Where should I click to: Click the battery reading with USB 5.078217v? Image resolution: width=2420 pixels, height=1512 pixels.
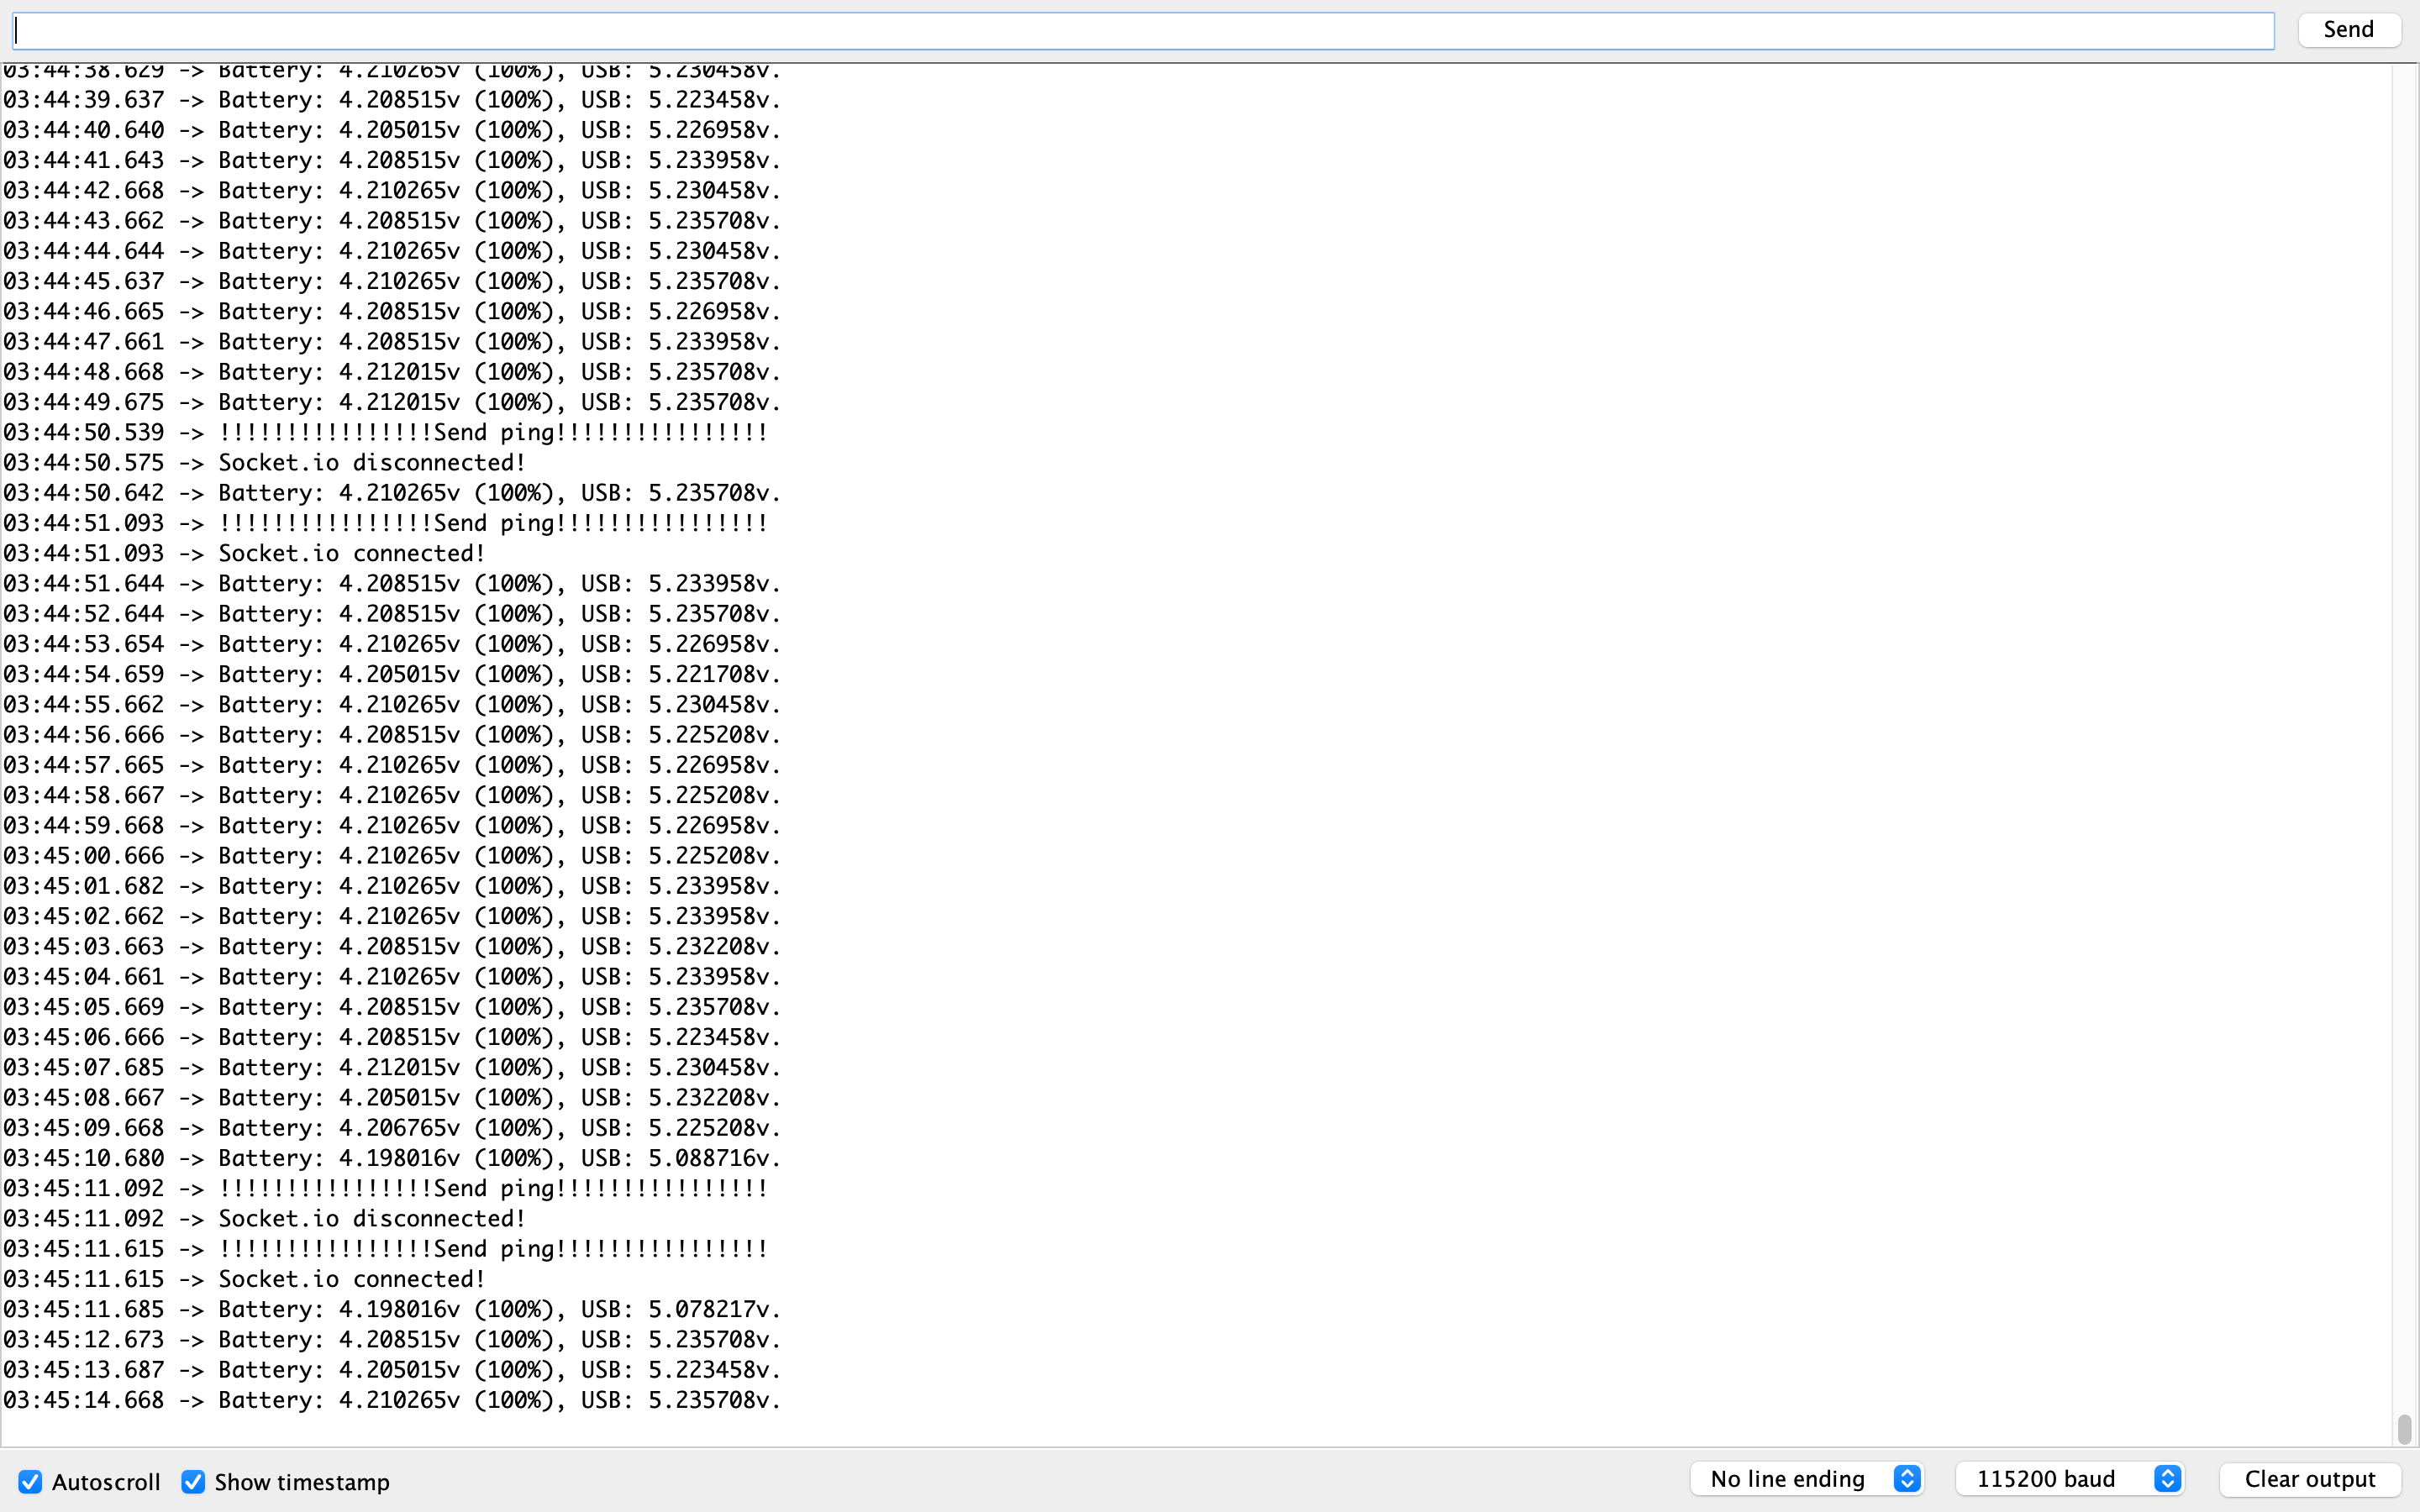[391, 1309]
